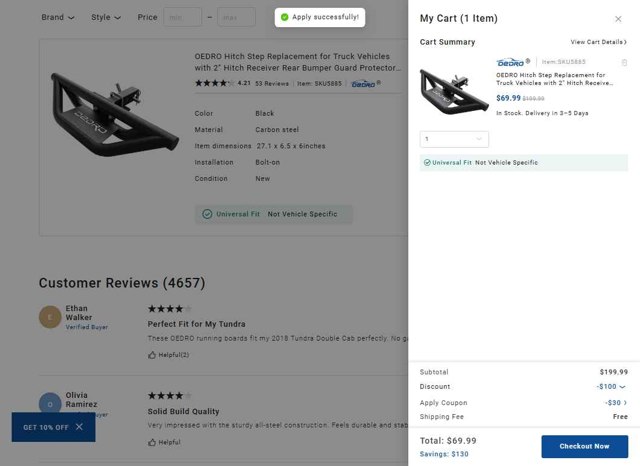Click the Savings: $130 text
This screenshot has height=466, width=640.
coord(444,454)
